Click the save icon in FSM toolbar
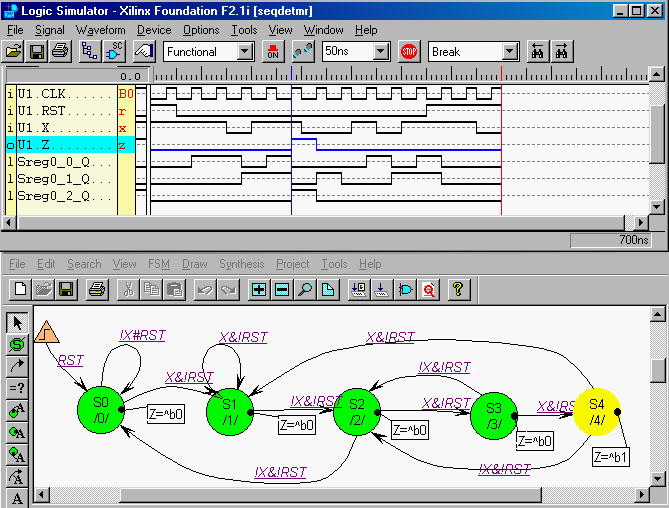The image size is (669, 508). (x=65, y=290)
